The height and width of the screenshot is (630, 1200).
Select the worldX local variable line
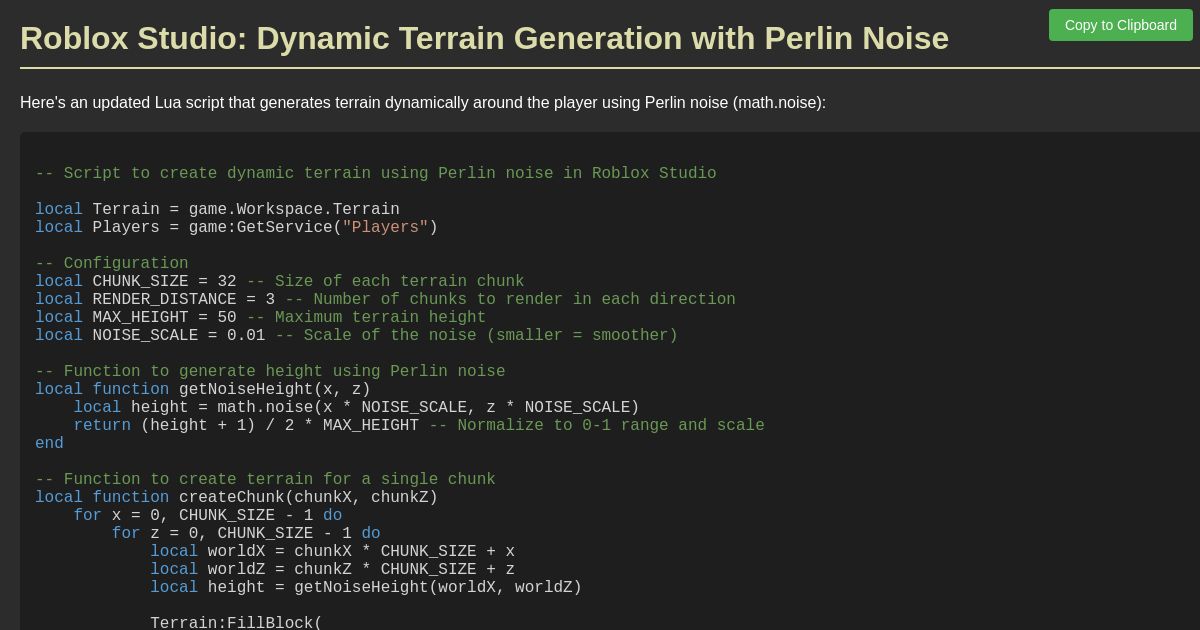click(x=330, y=551)
